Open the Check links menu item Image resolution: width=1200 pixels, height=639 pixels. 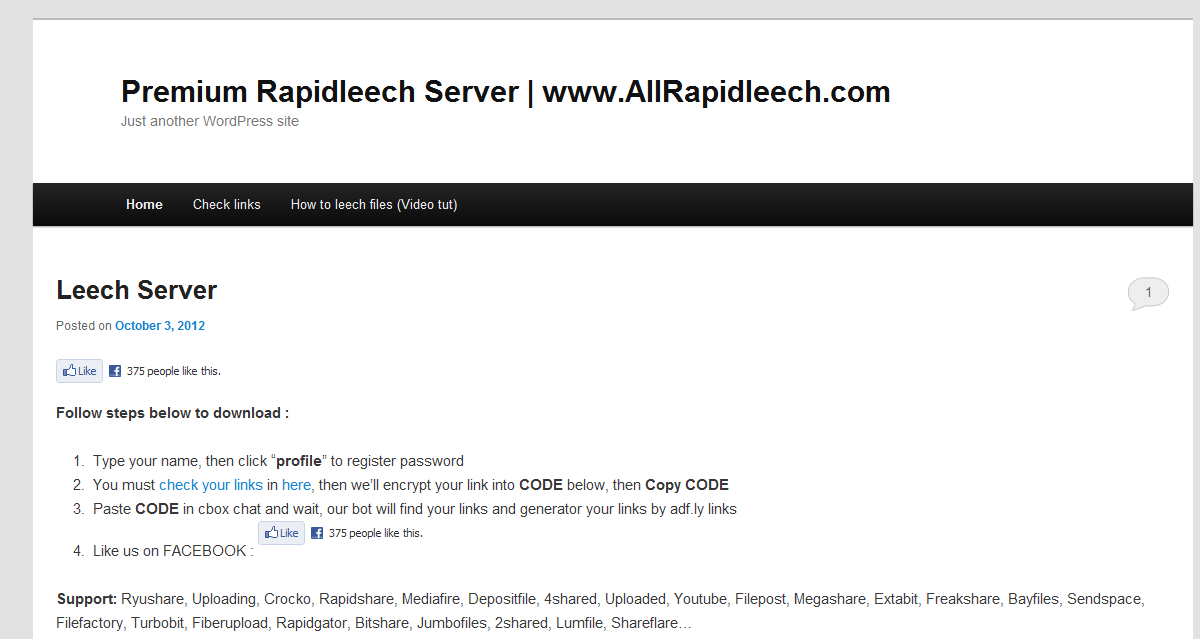pyautogui.click(x=227, y=204)
